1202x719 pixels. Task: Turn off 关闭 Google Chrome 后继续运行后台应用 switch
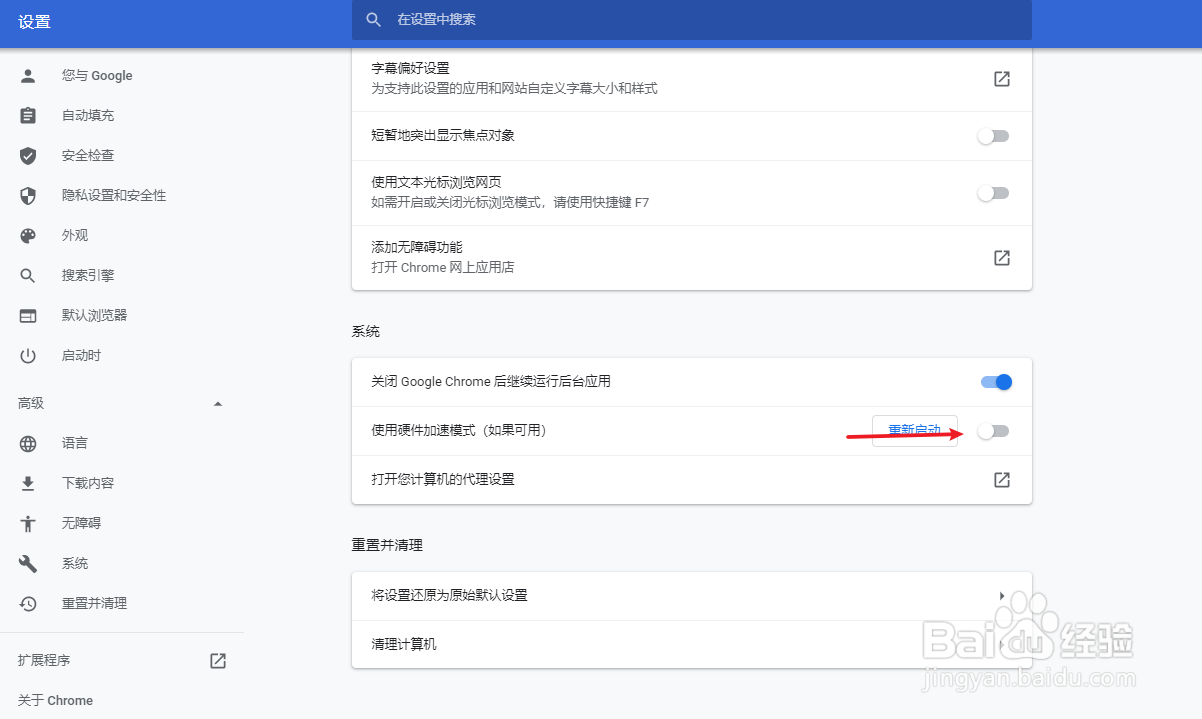pos(997,381)
